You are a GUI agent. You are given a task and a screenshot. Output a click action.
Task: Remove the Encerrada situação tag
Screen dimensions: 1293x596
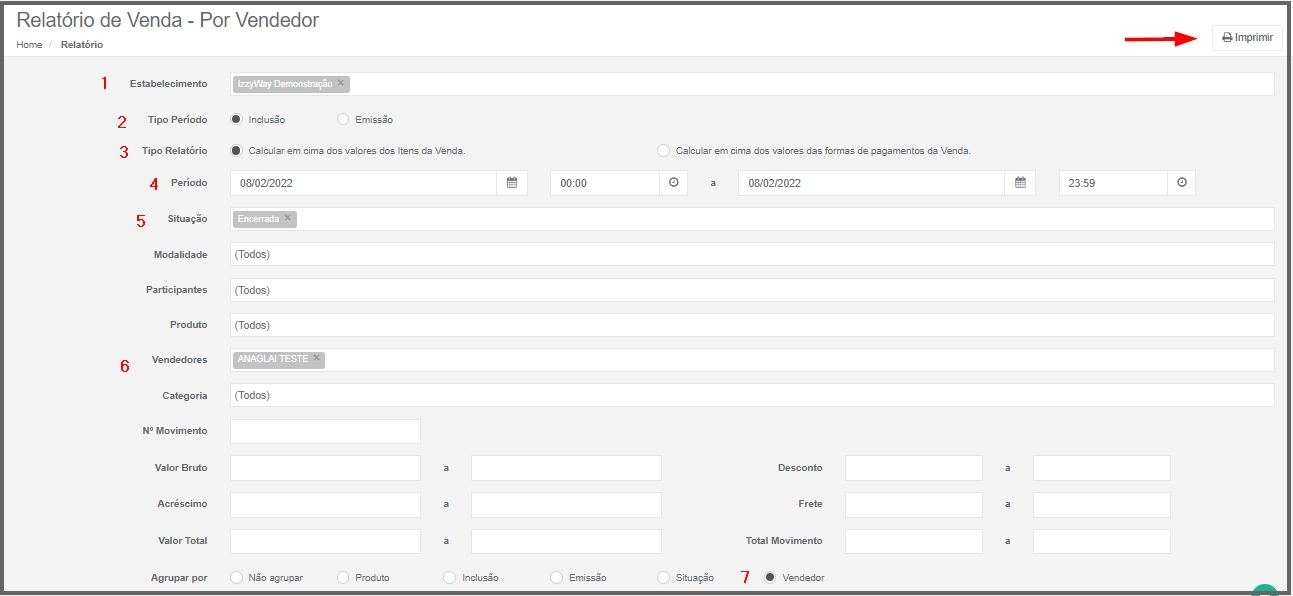tap(287, 218)
